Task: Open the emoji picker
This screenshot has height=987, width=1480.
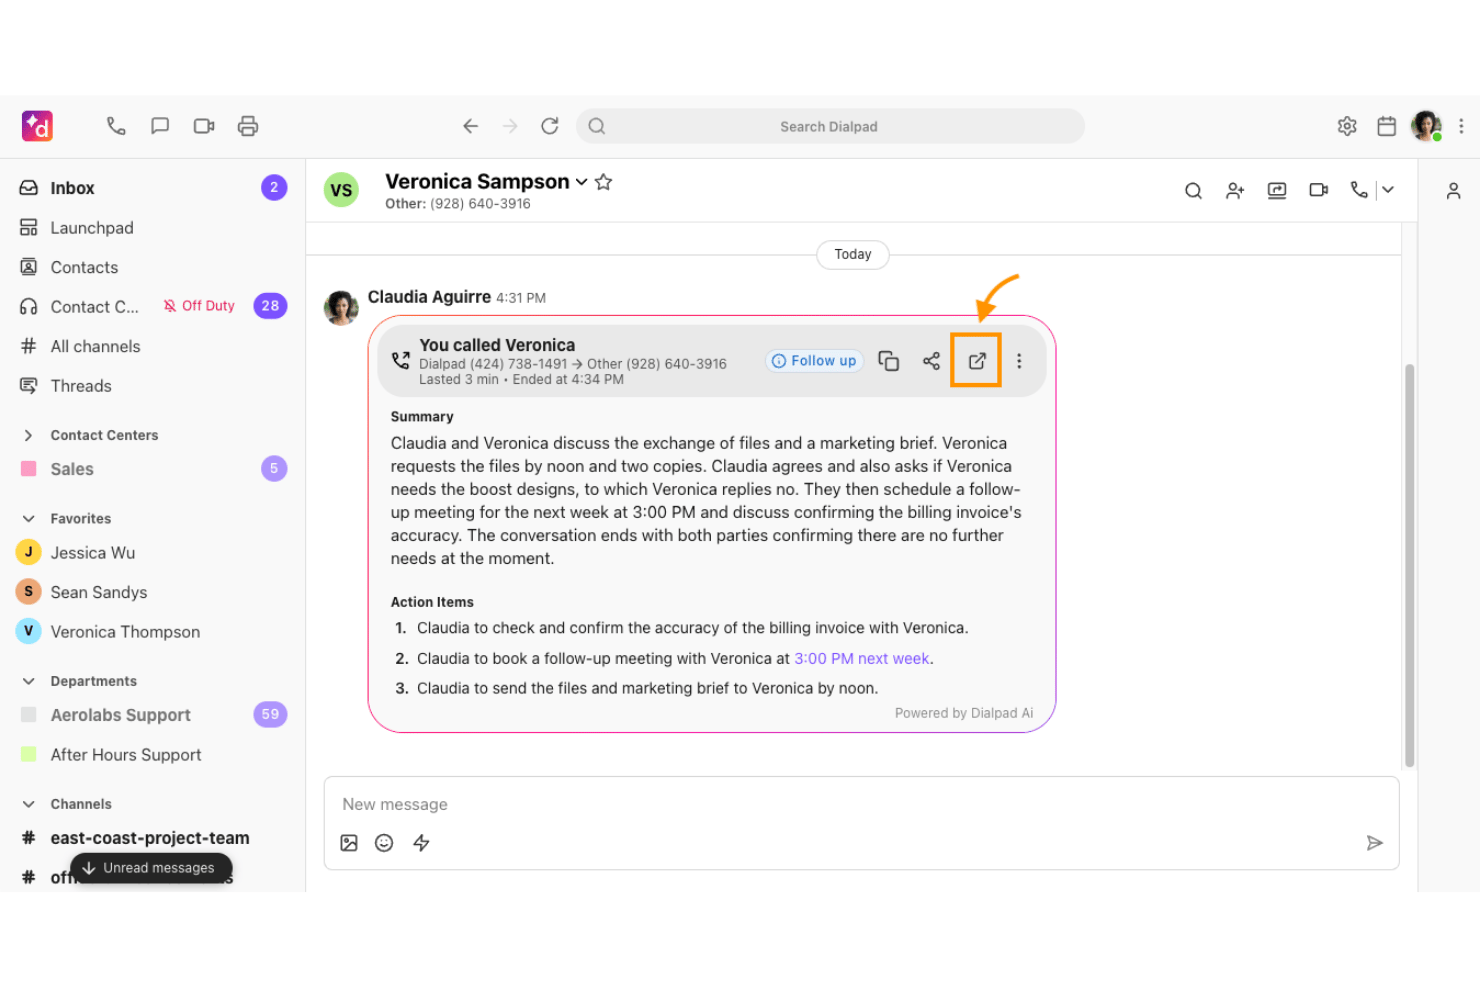Action: (384, 843)
